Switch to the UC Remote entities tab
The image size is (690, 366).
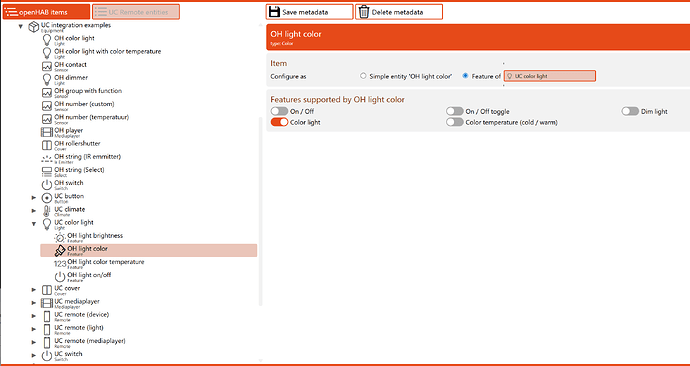tap(136, 12)
